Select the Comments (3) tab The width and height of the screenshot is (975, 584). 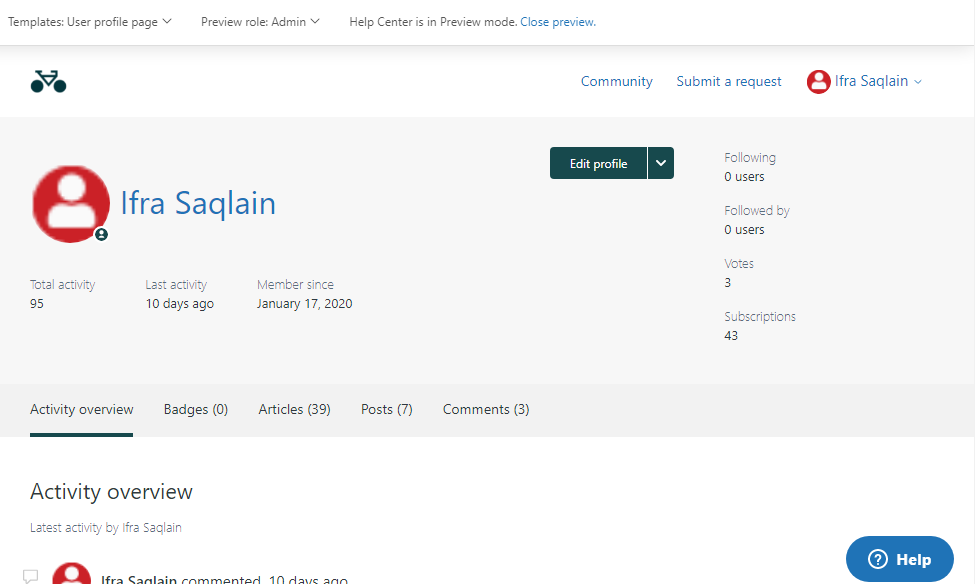tap(486, 409)
